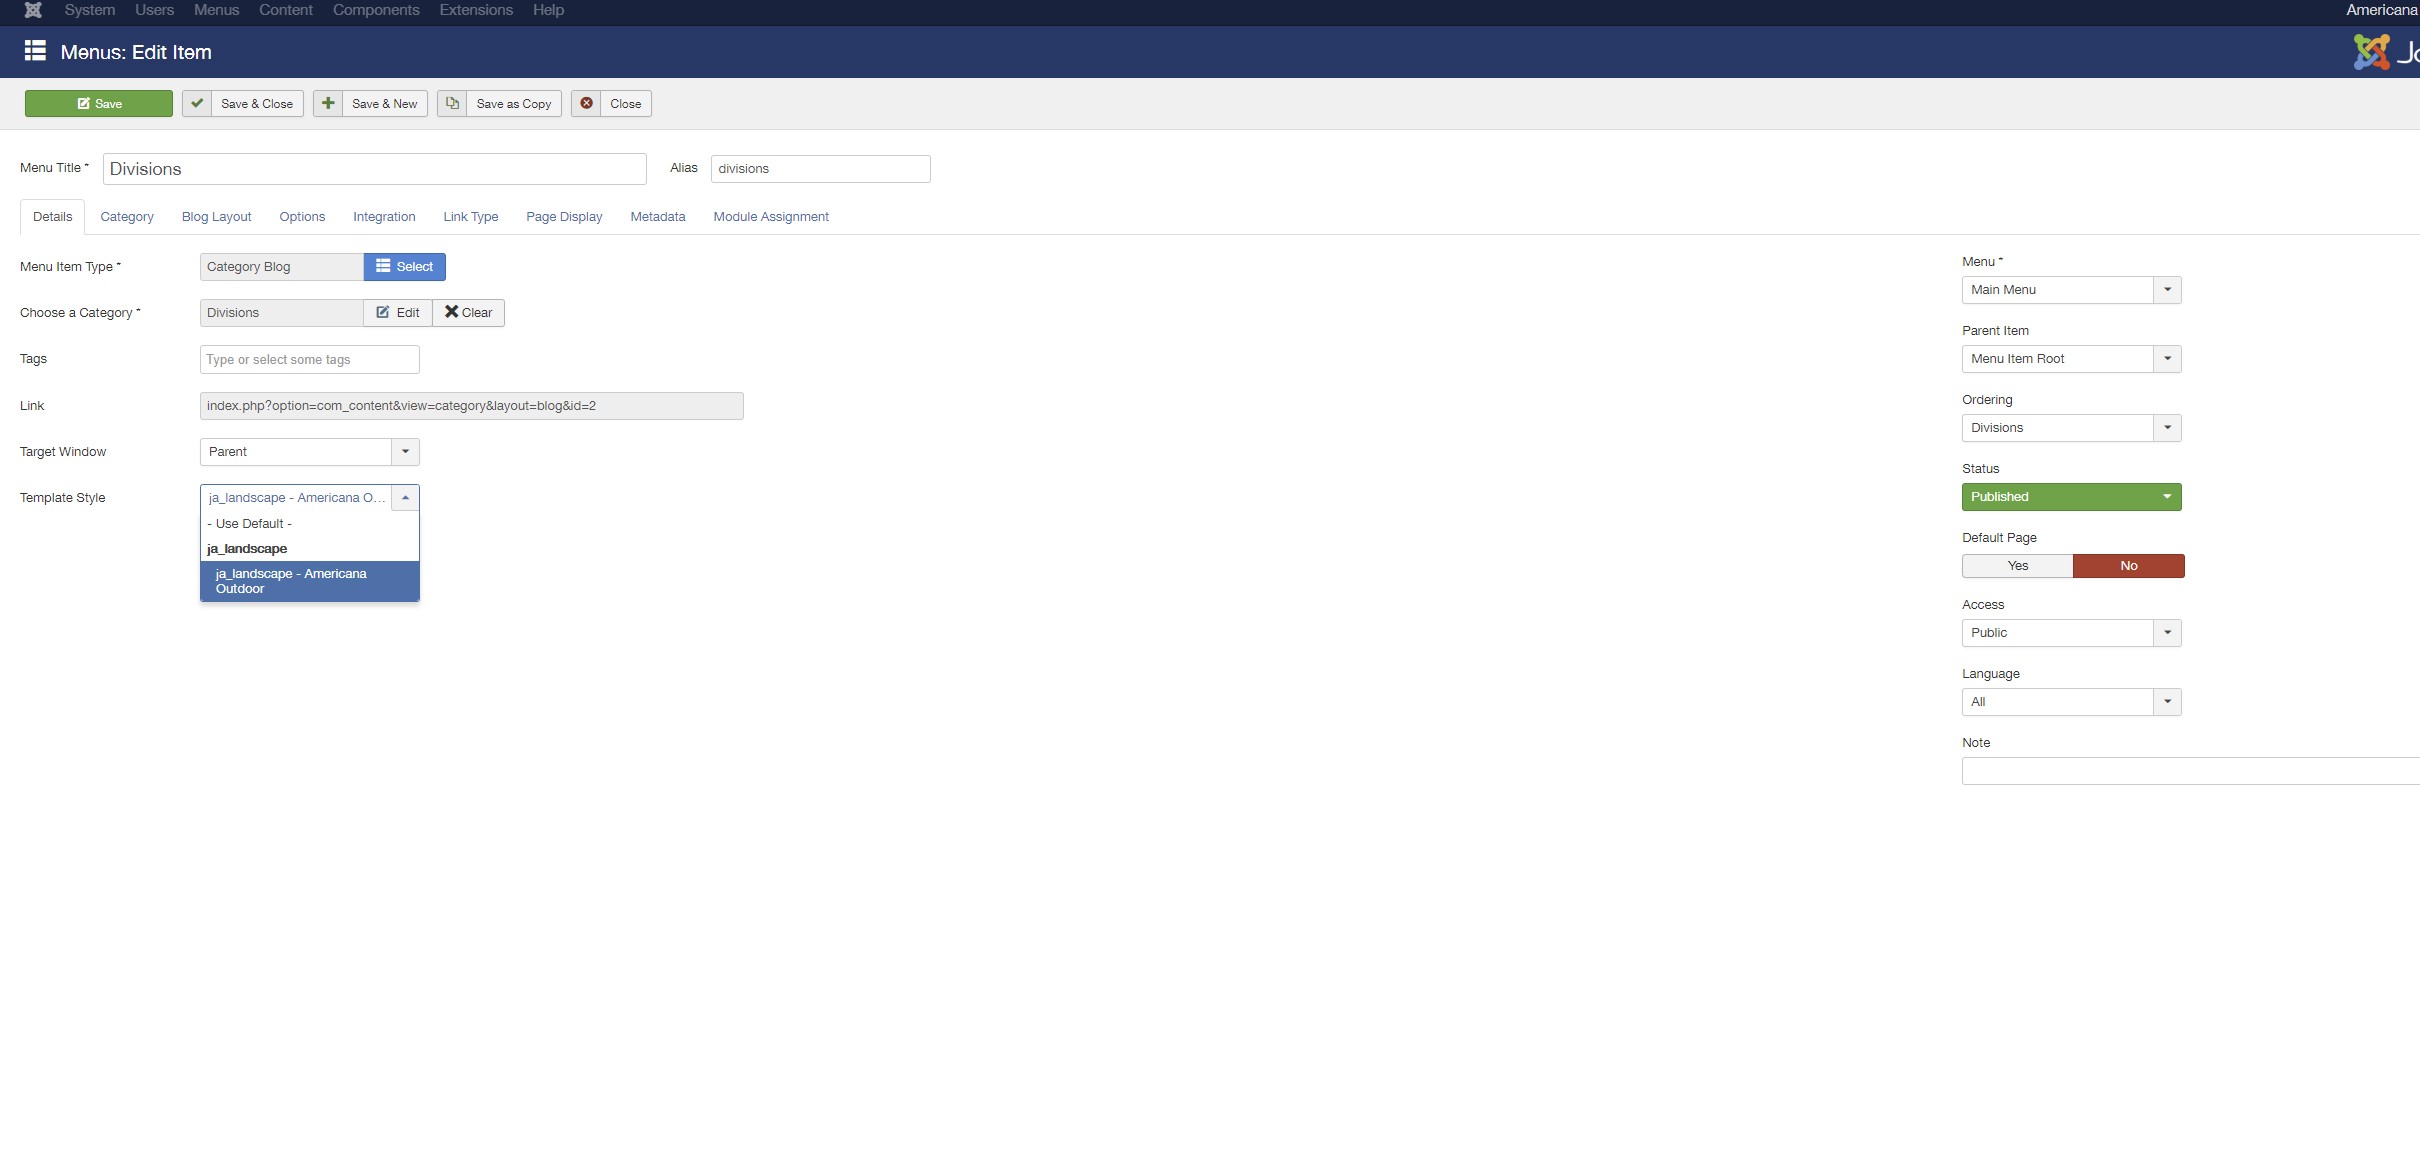
Task: Switch to the Blog Layout tab
Action: point(216,217)
